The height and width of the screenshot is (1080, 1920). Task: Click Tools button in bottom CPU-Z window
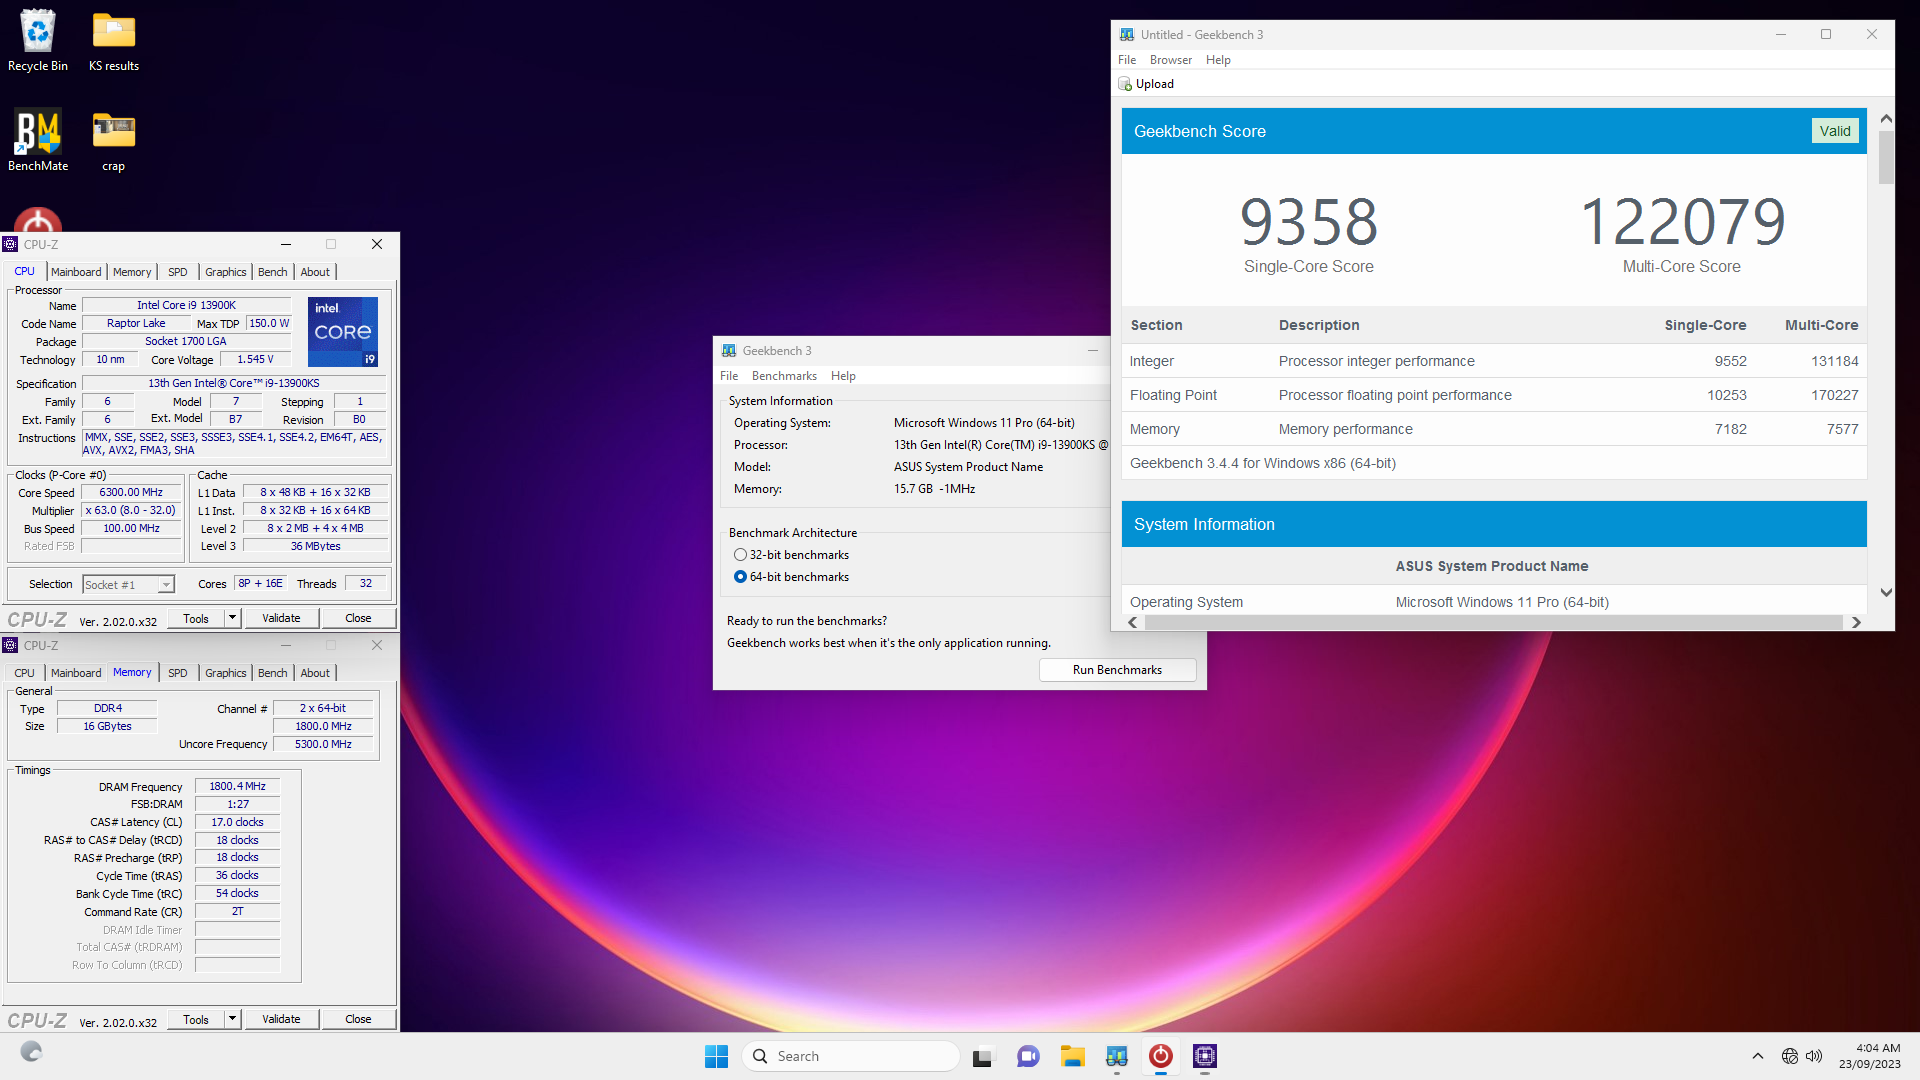196,1019
